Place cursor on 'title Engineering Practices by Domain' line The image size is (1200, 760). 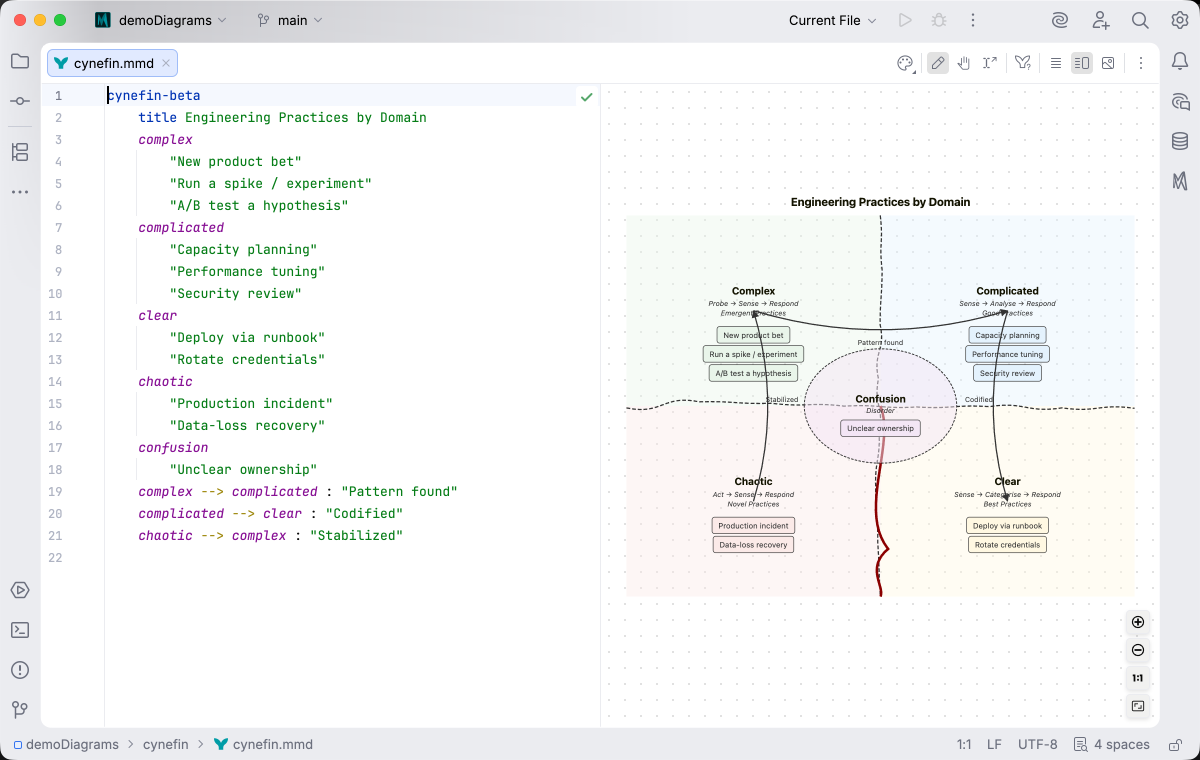282,118
